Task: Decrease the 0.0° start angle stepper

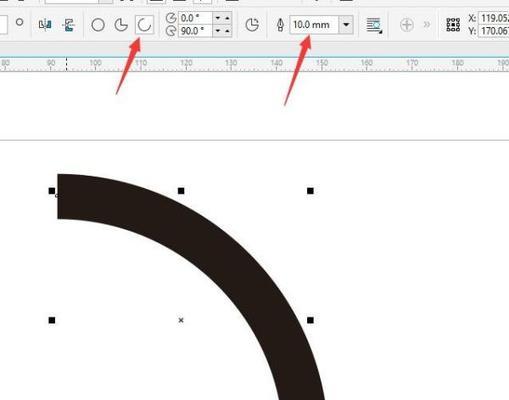Action: (x=218, y=18)
